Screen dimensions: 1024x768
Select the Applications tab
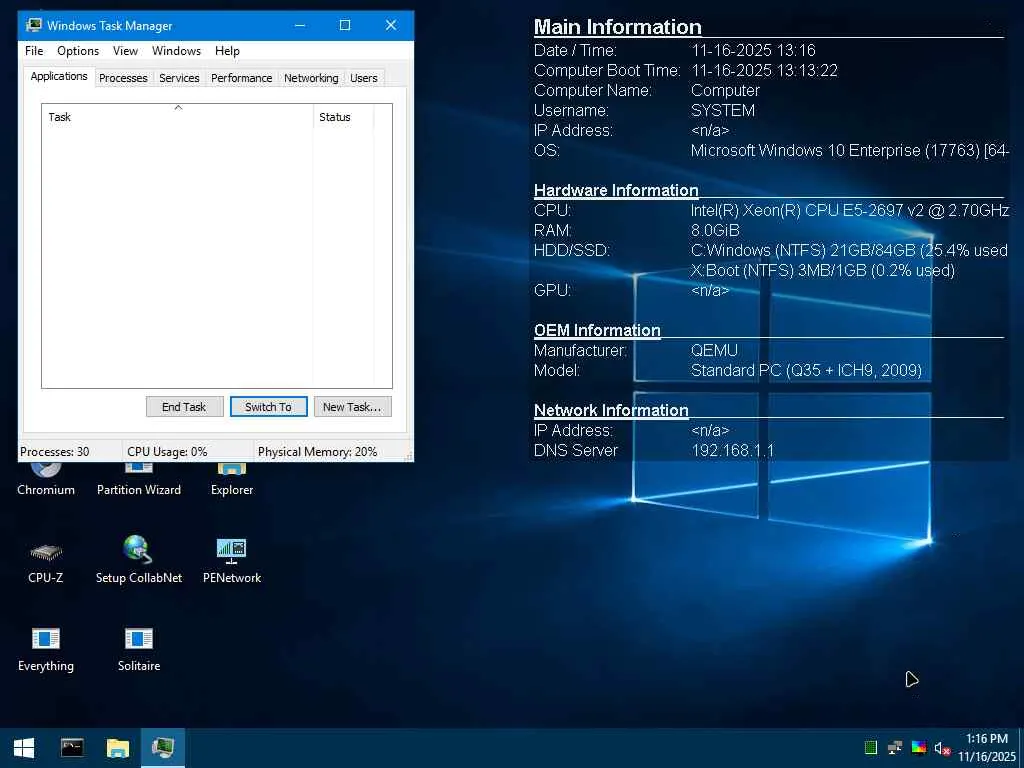click(x=59, y=76)
